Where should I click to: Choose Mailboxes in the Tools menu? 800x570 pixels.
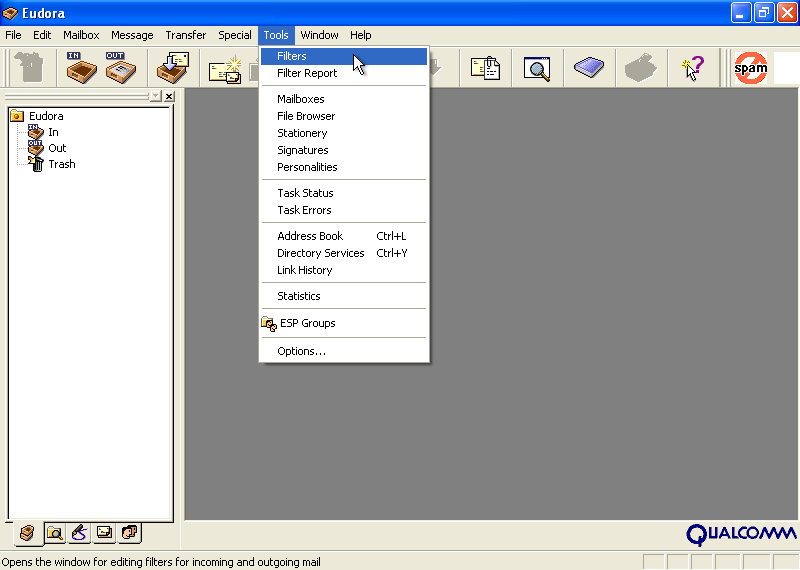point(344,99)
